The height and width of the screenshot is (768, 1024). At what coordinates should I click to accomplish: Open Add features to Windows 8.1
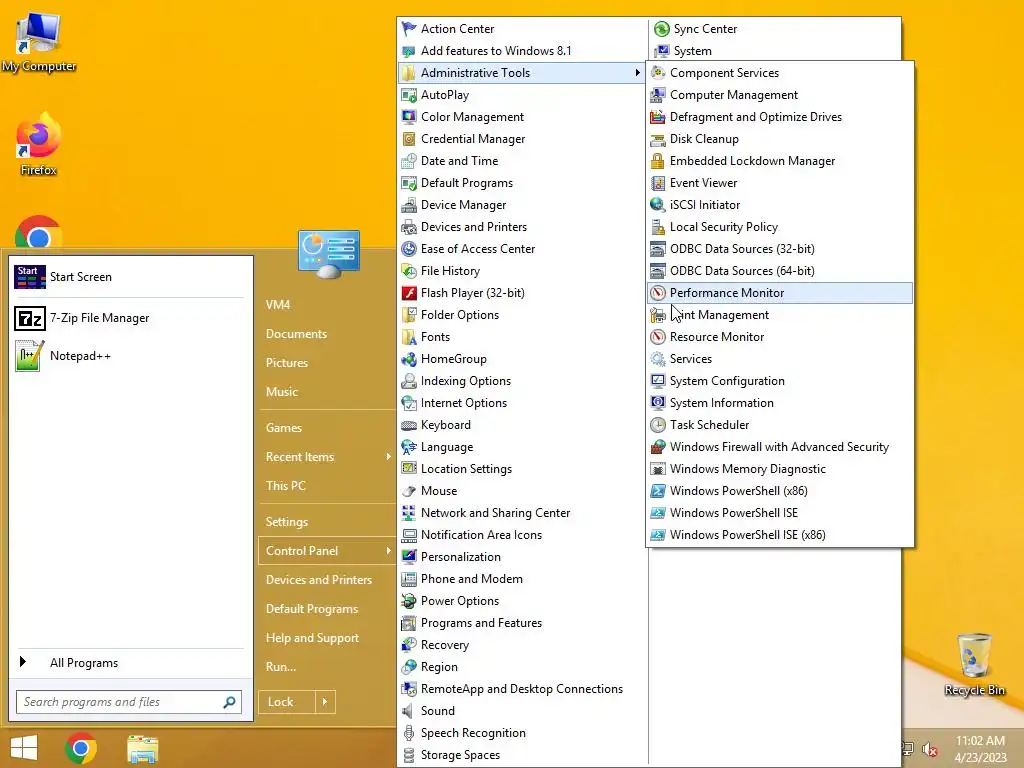[x=522, y=51]
